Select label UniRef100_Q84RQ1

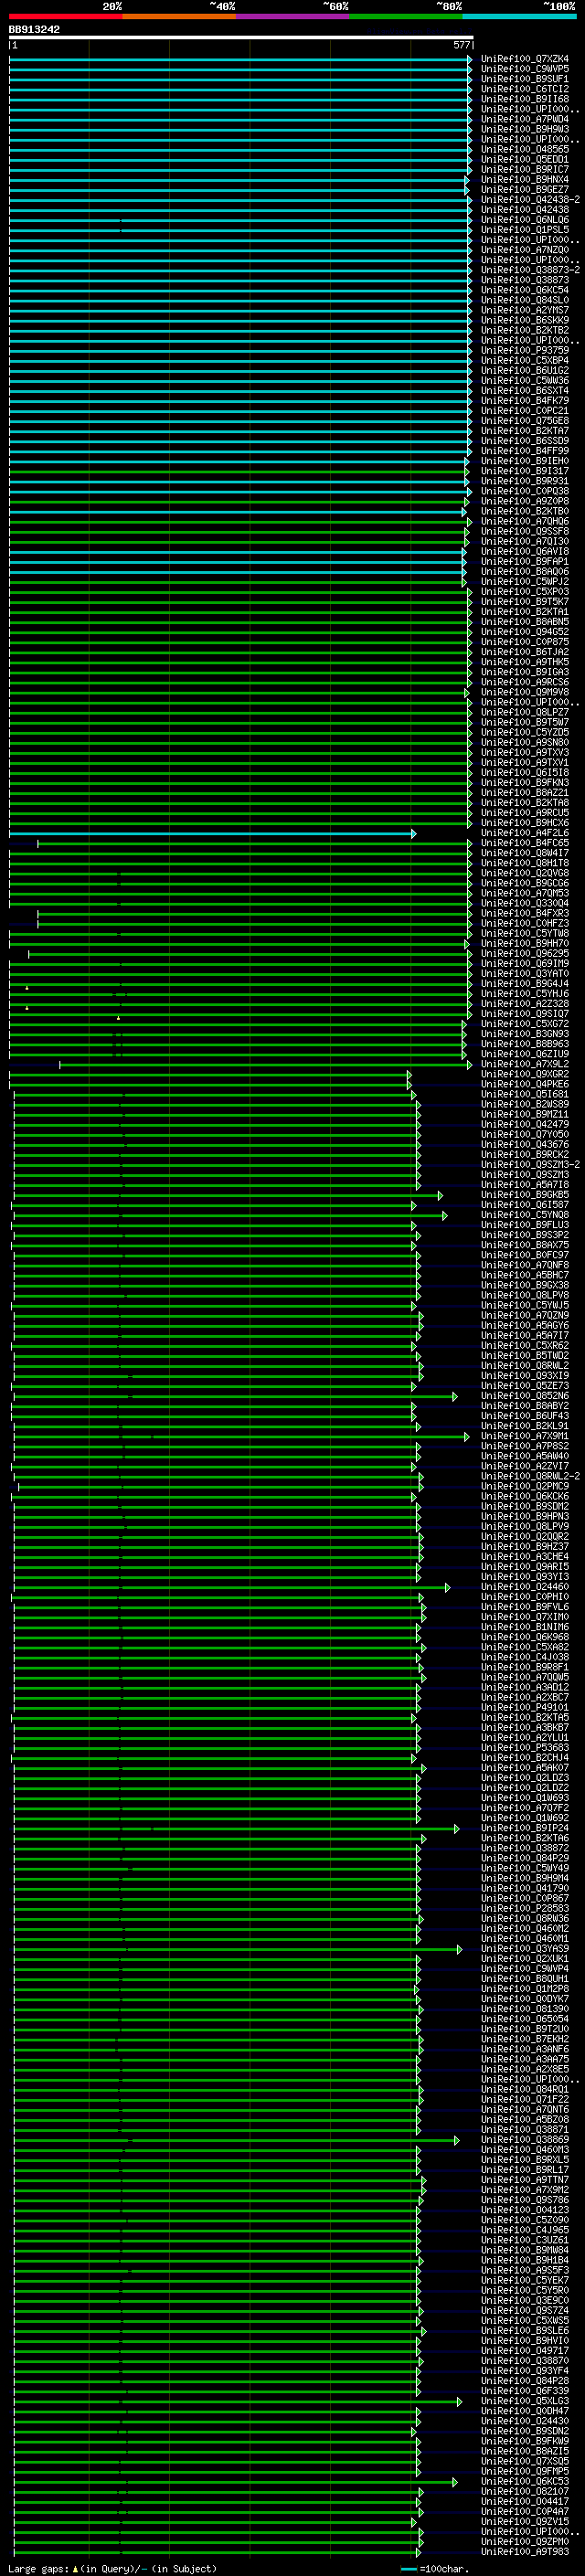pyautogui.click(x=524, y=2090)
